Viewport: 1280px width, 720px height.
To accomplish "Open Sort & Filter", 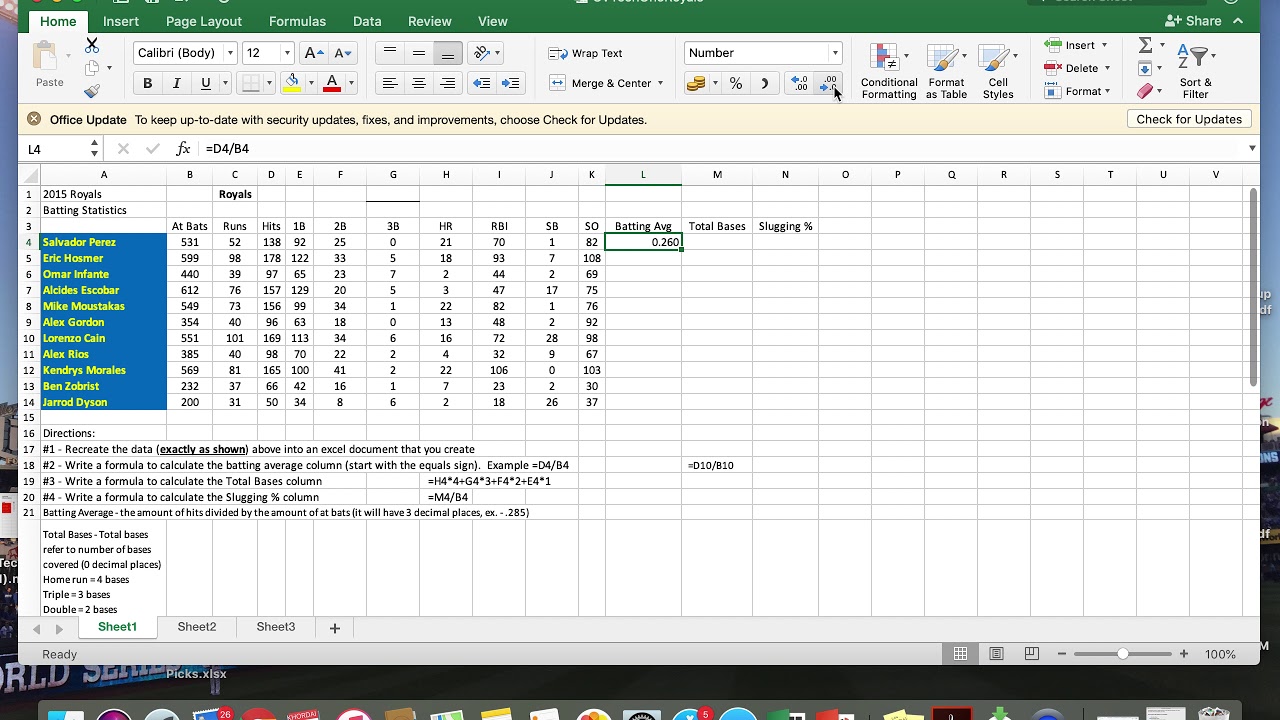I will pos(1195,72).
